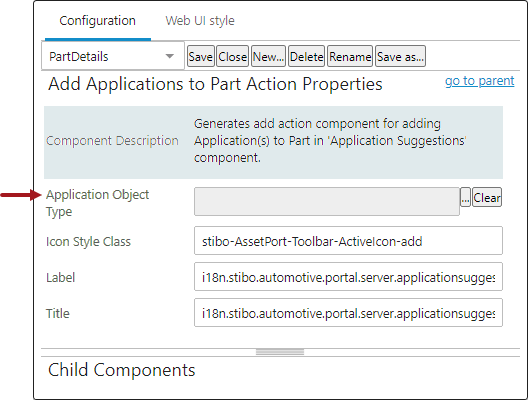528x400 pixels.
Task: Click the Rename button
Action: 350,56
